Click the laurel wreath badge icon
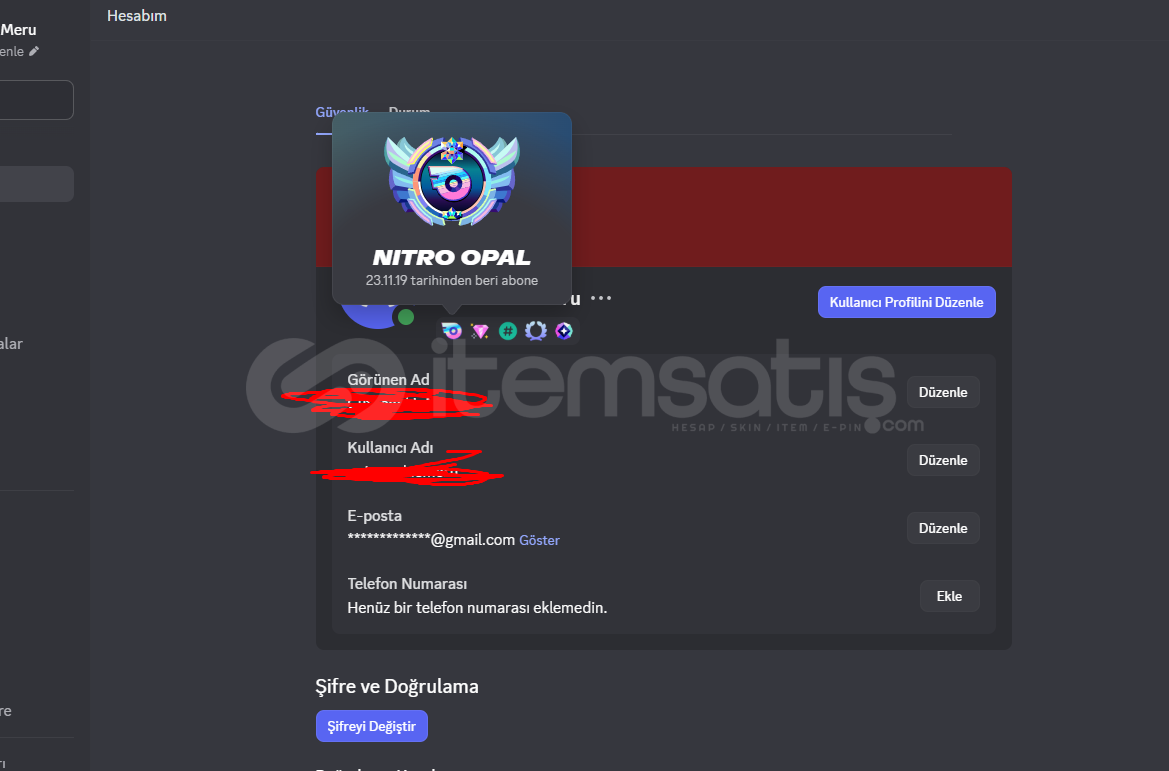The height and width of the screenshot is (771, 1169). pyautogui.click(x=536, y=331)
